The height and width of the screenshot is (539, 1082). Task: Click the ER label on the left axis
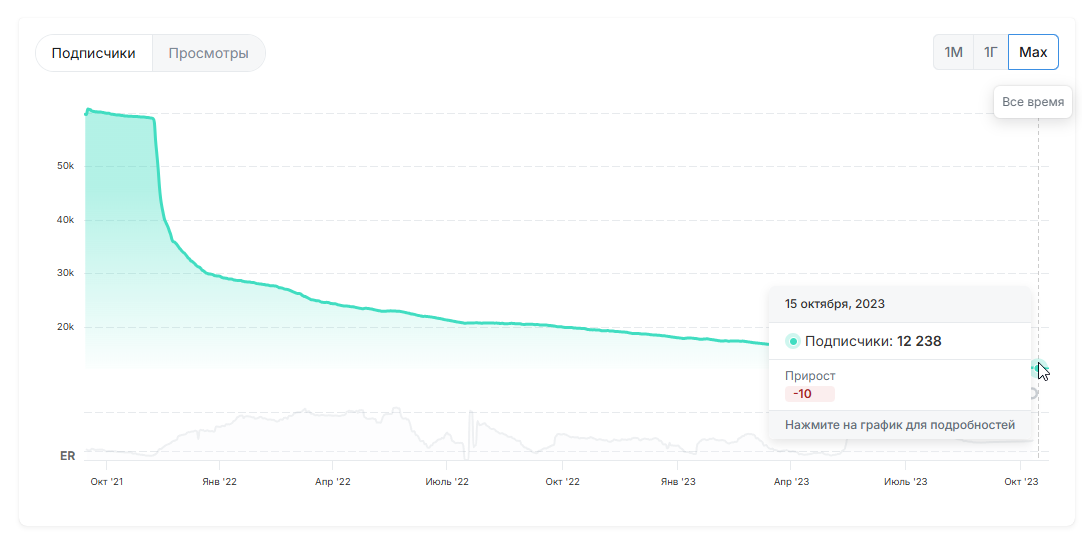point(68,456)
